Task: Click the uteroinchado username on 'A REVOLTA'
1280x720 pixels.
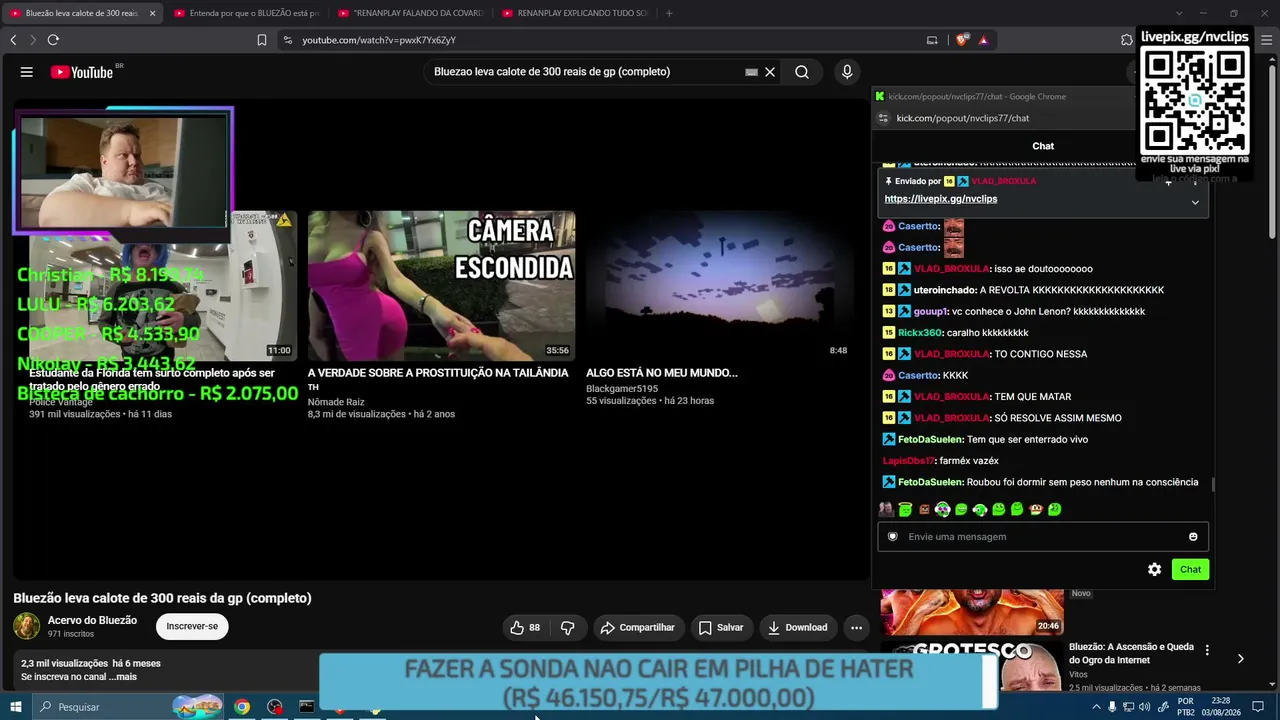Action: tap(945, 290)
